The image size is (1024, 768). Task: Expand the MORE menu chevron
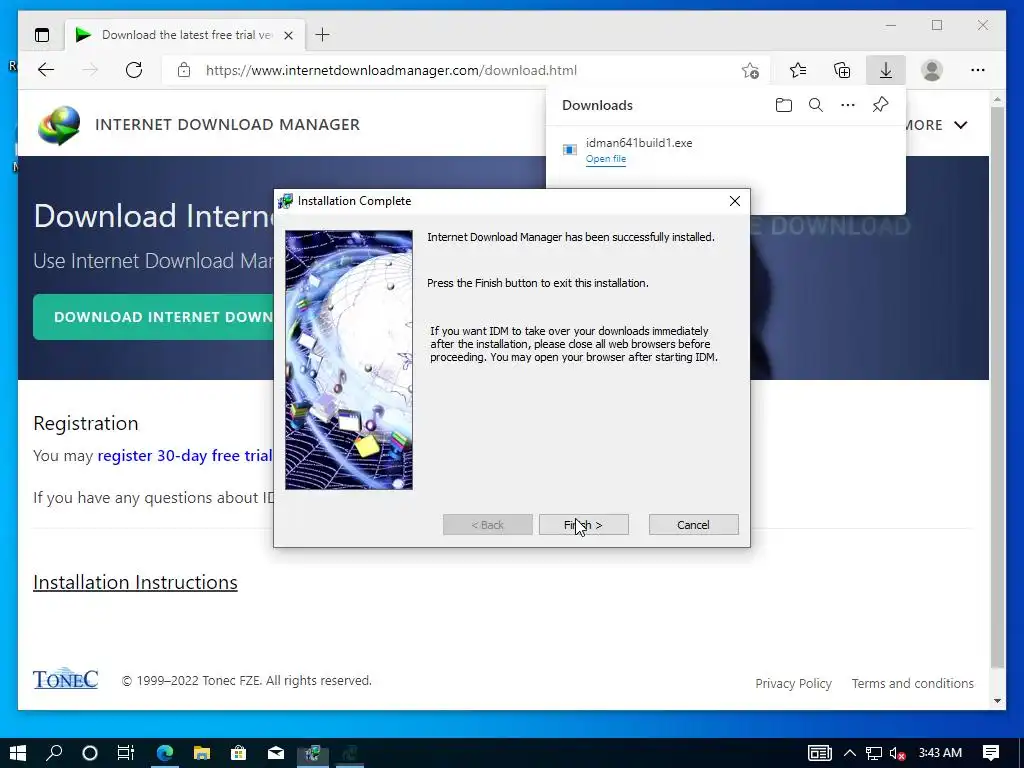(x=961, y=125)
